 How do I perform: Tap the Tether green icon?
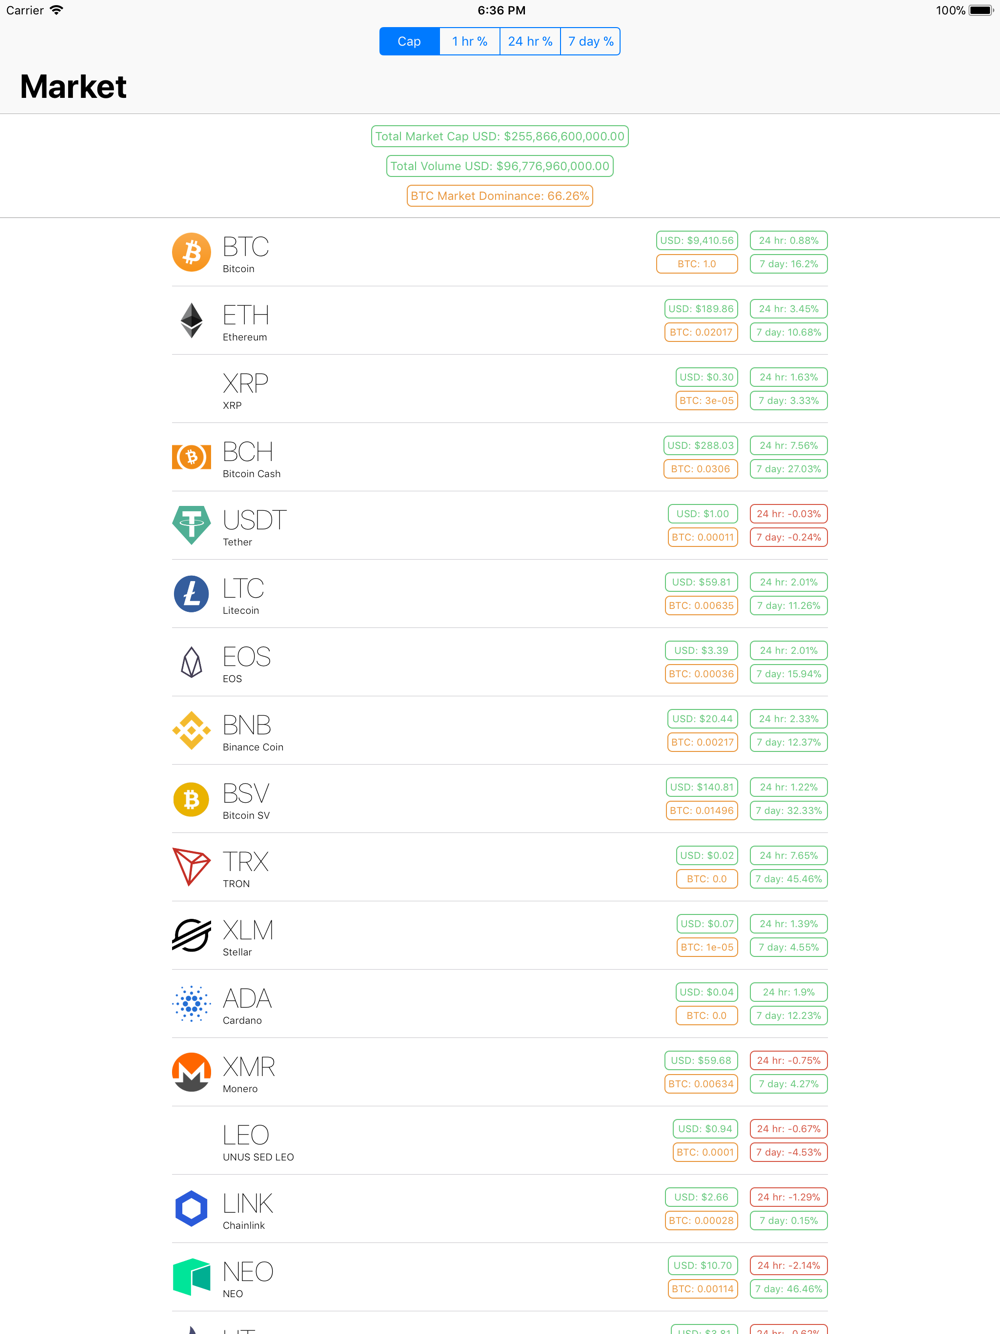pyautogui.click(x=191, y=525)
